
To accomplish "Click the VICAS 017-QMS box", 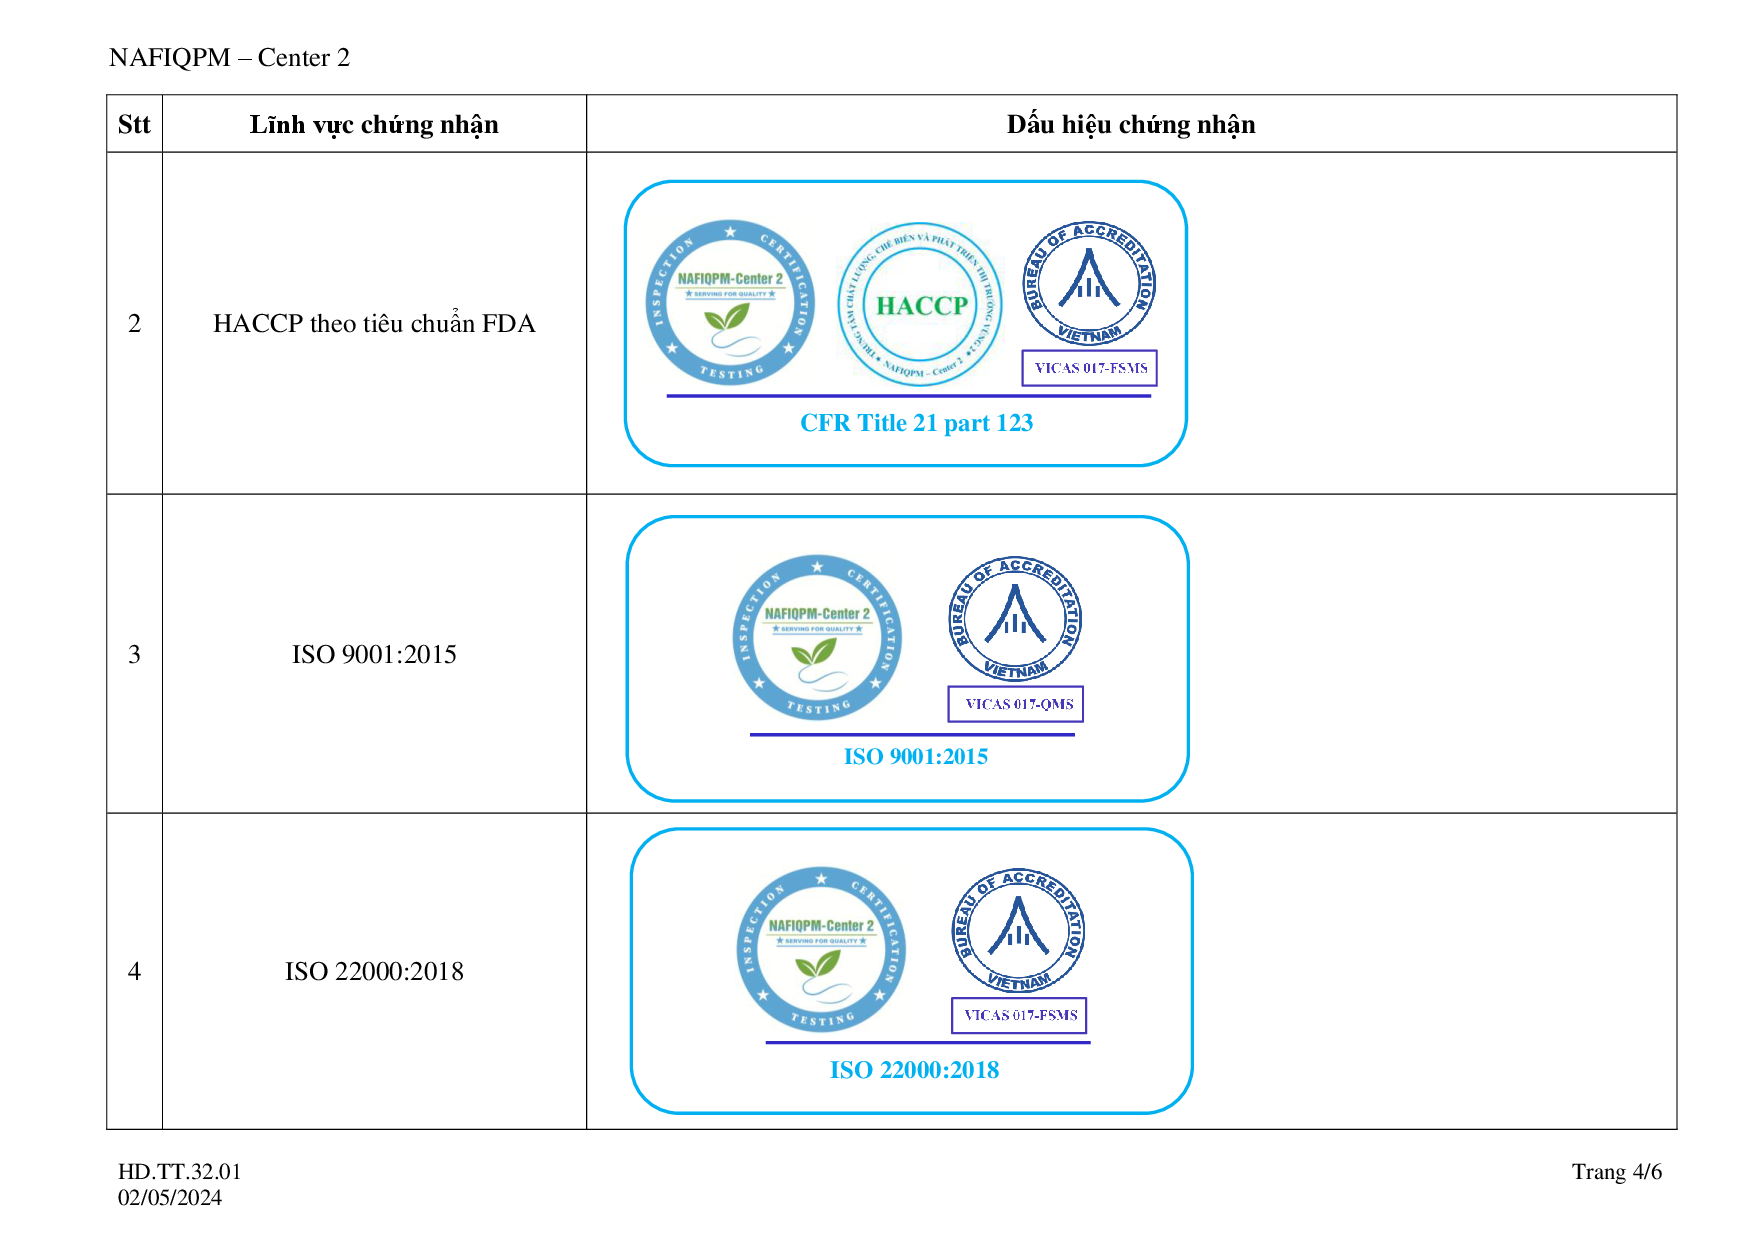I will coord(1016,704).
